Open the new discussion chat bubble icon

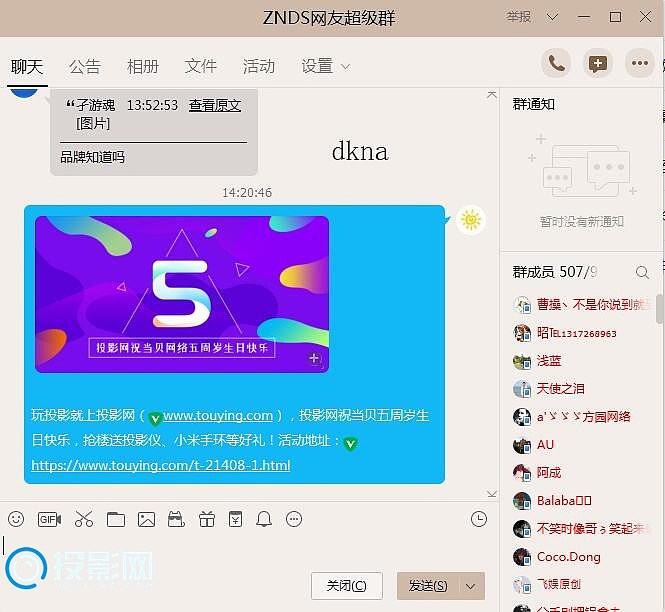pos(598,63)
